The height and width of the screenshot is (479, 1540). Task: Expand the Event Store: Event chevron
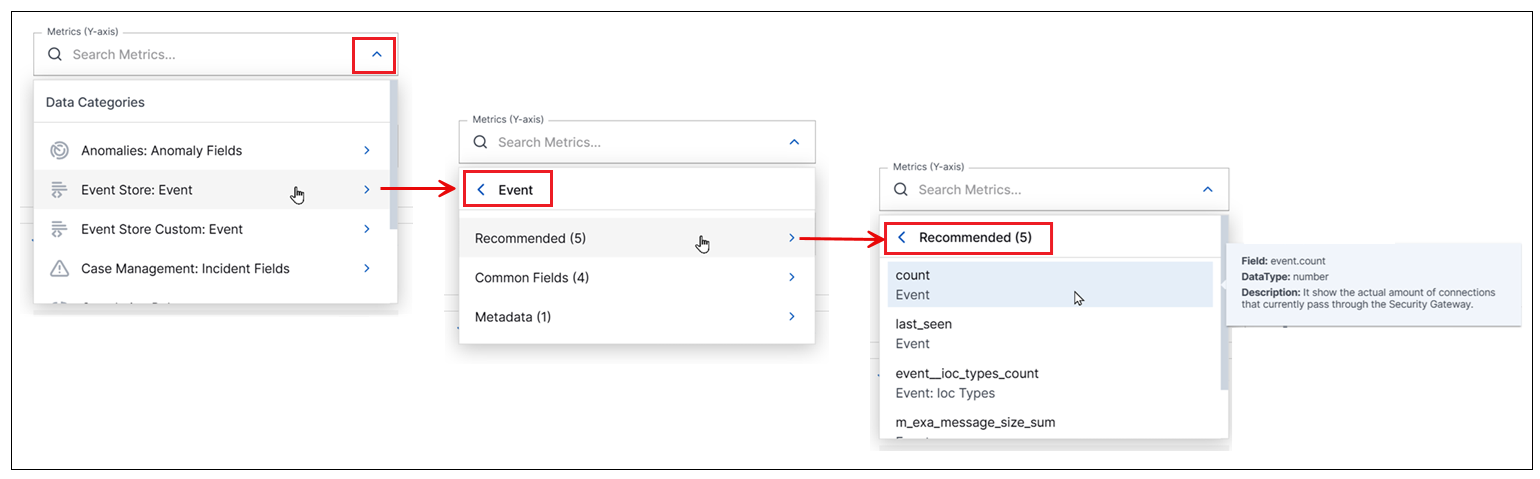coord(367,189)
